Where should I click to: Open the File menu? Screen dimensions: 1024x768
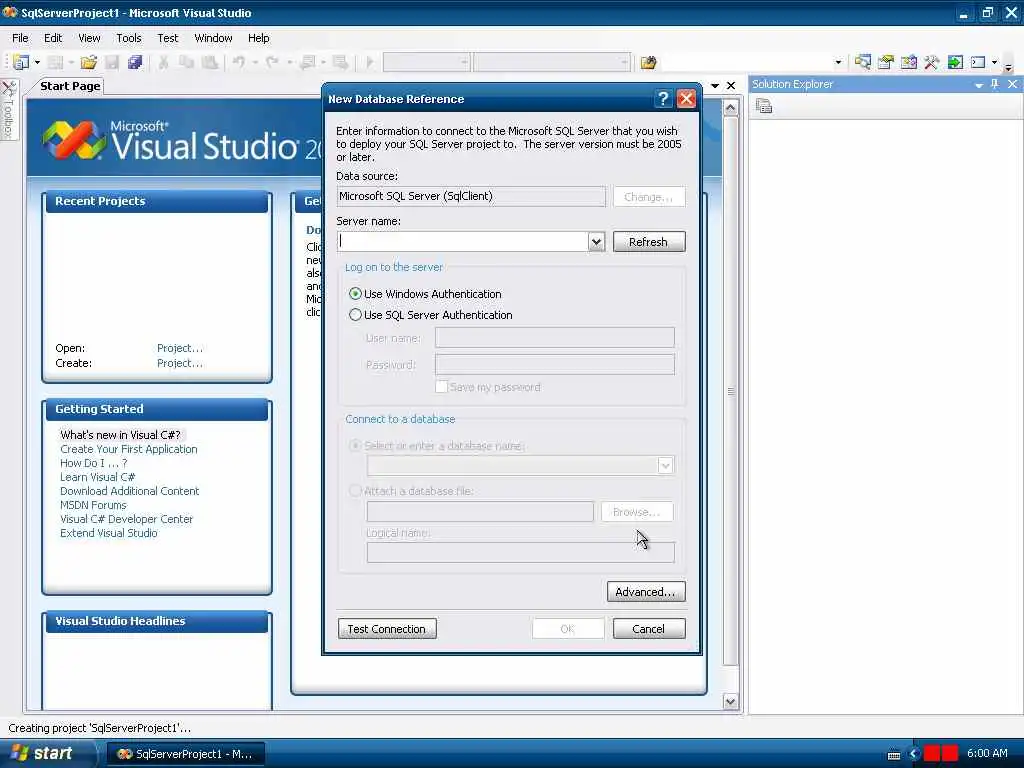(20, 38)
